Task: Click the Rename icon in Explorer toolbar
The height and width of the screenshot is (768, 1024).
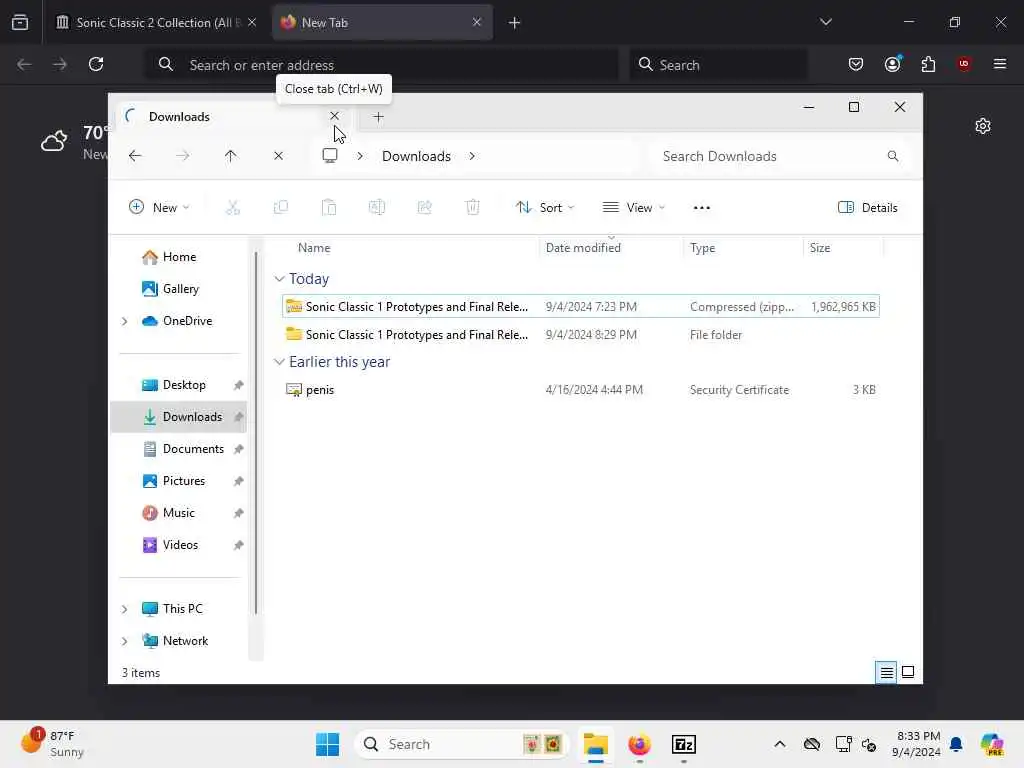Action: point(377,208)
